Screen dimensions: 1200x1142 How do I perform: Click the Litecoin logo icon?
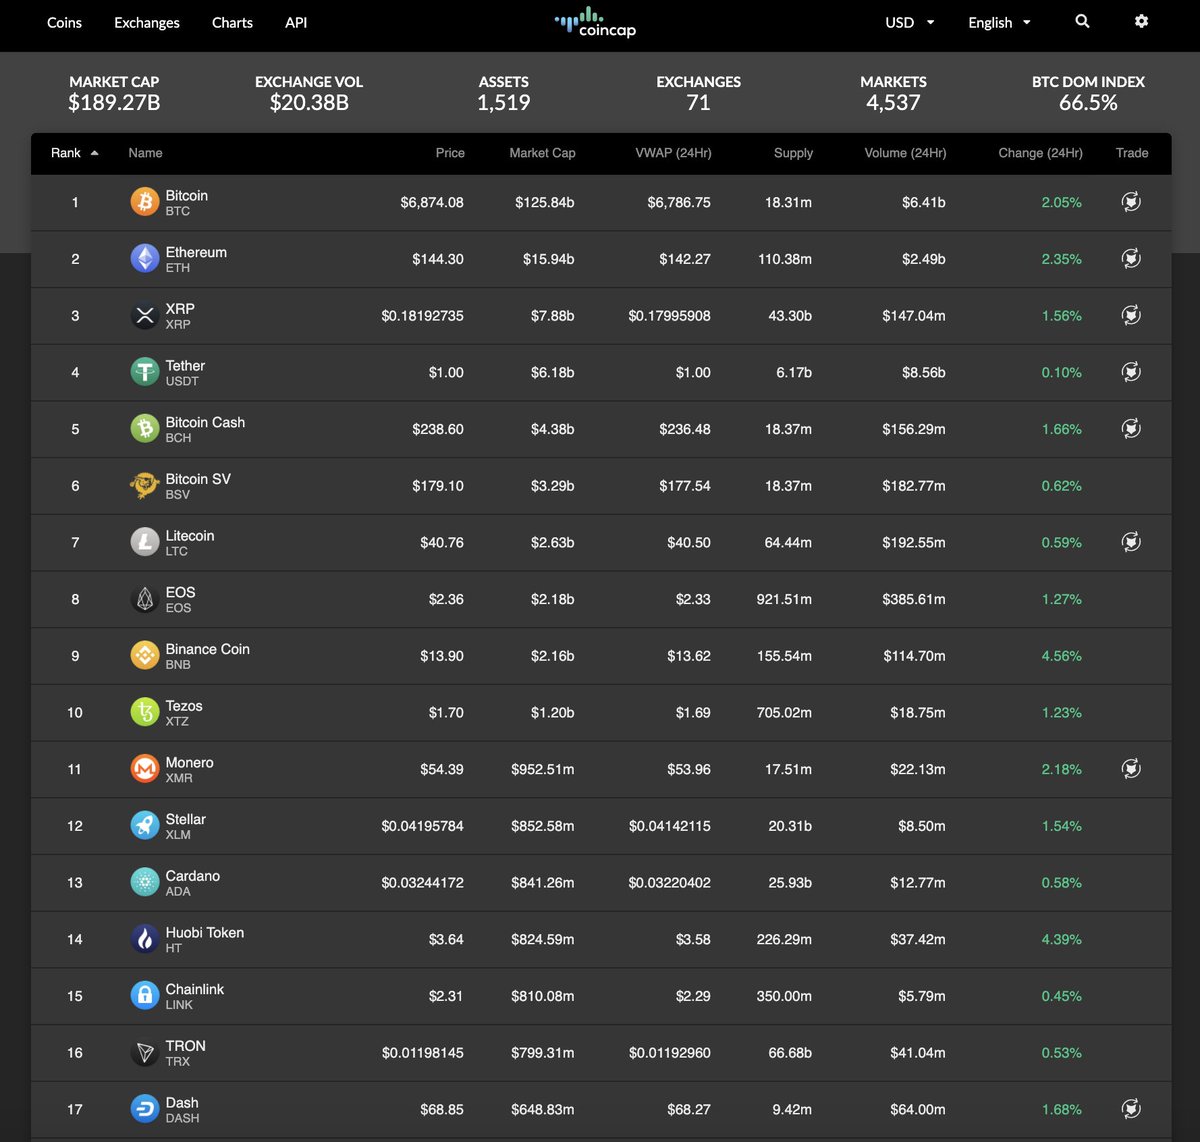click(145, 542)
